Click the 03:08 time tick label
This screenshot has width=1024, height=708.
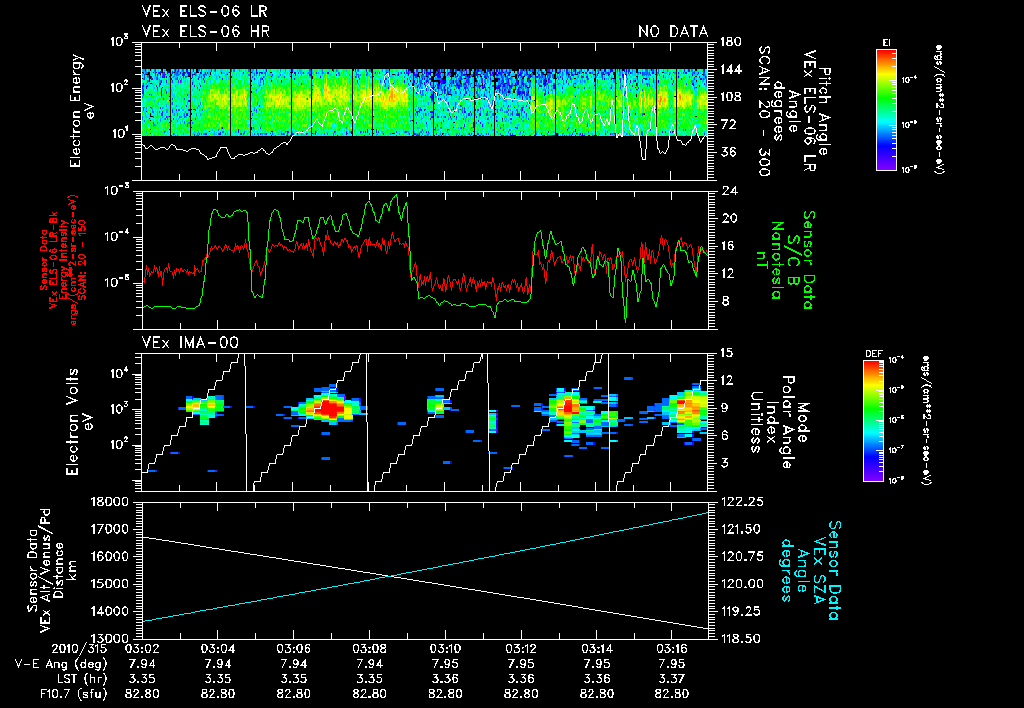pyautogui.click(x=369, y=649)
